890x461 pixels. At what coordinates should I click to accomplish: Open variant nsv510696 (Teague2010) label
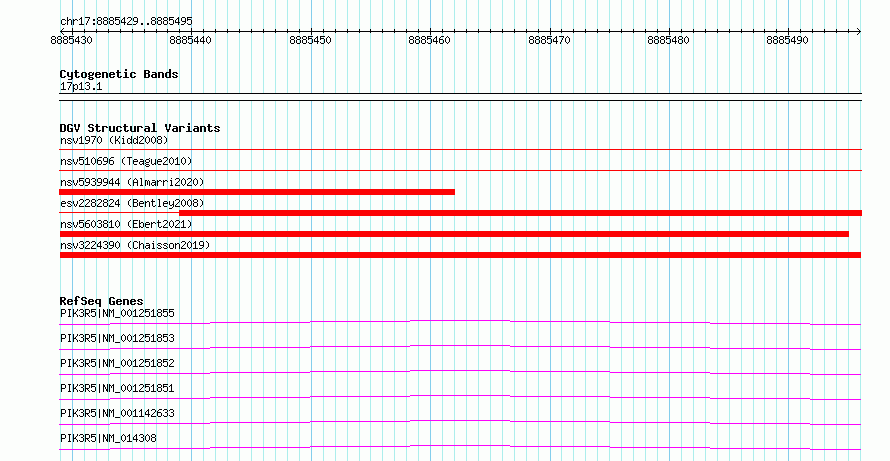126,162
